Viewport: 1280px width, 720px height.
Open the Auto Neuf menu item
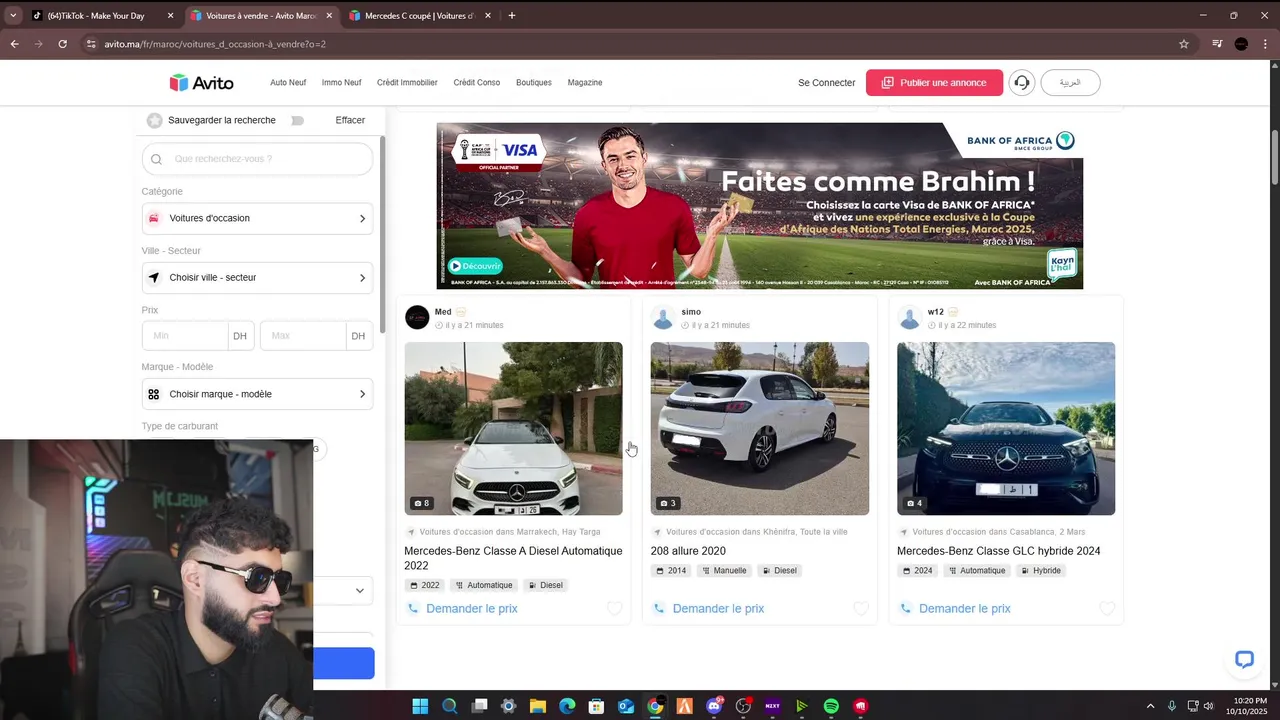(x=288, y=83)
